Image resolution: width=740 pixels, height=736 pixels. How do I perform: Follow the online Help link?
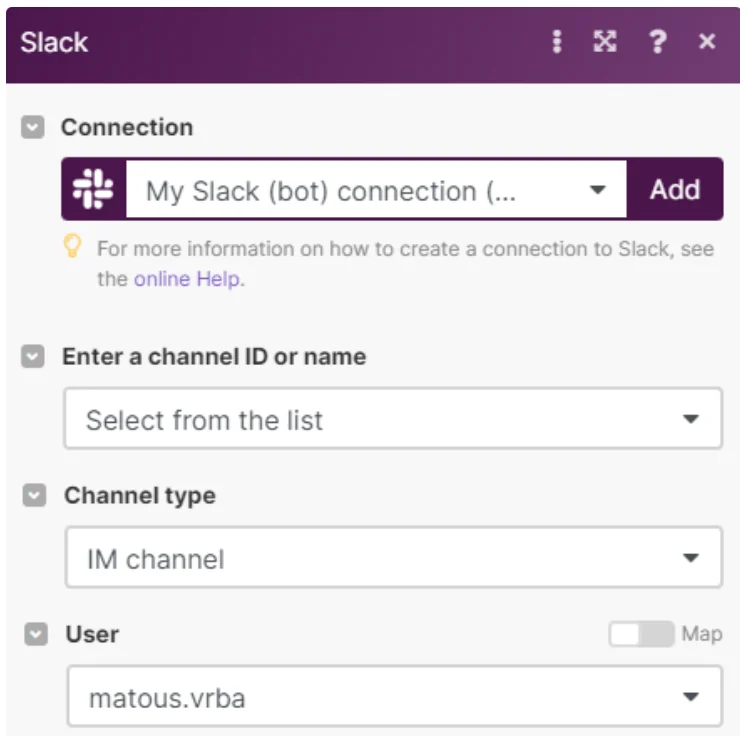(x=187, y=279)
